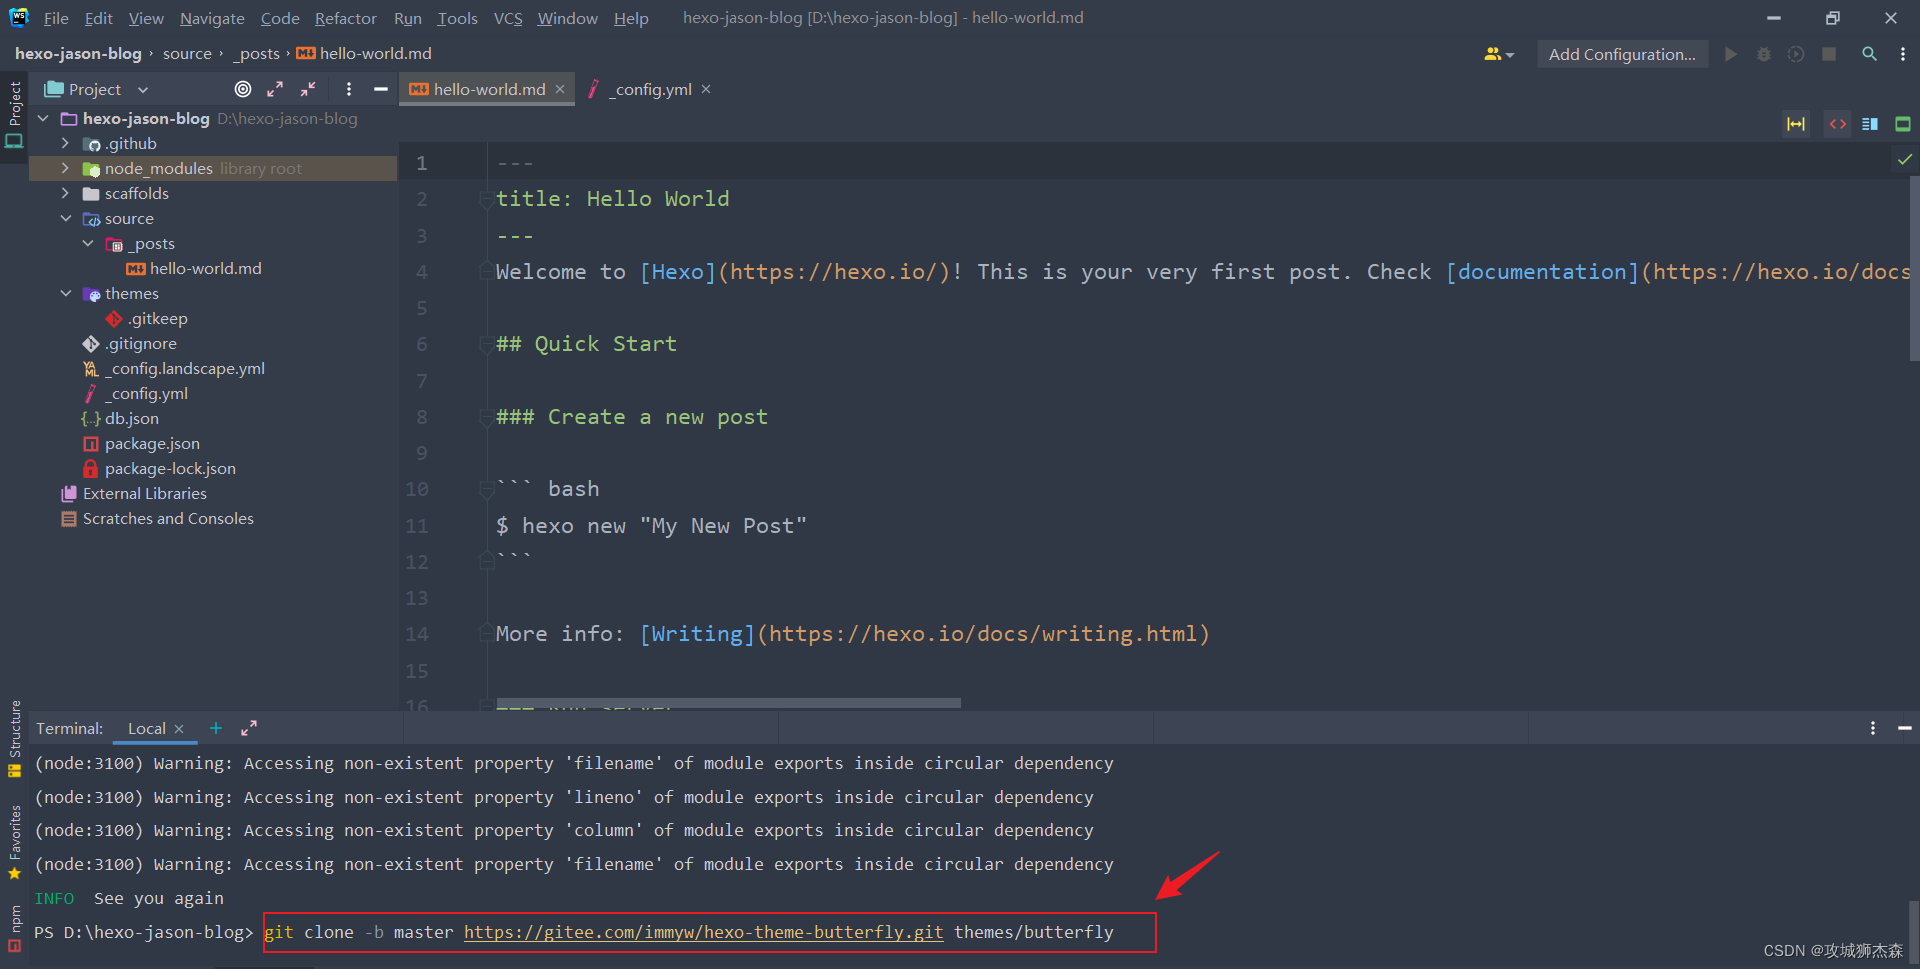Click the Select Opened File target icon
Image resolution: width=1920 pixels, height=969 pixels.
[x=243, y=89]
